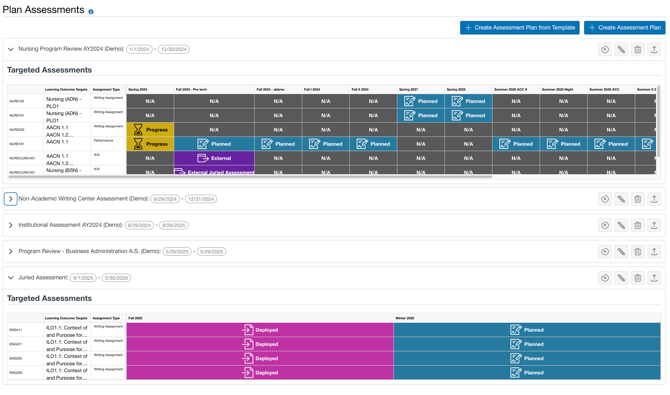Click the 1/1/2024 start date pill

[139, 49]
